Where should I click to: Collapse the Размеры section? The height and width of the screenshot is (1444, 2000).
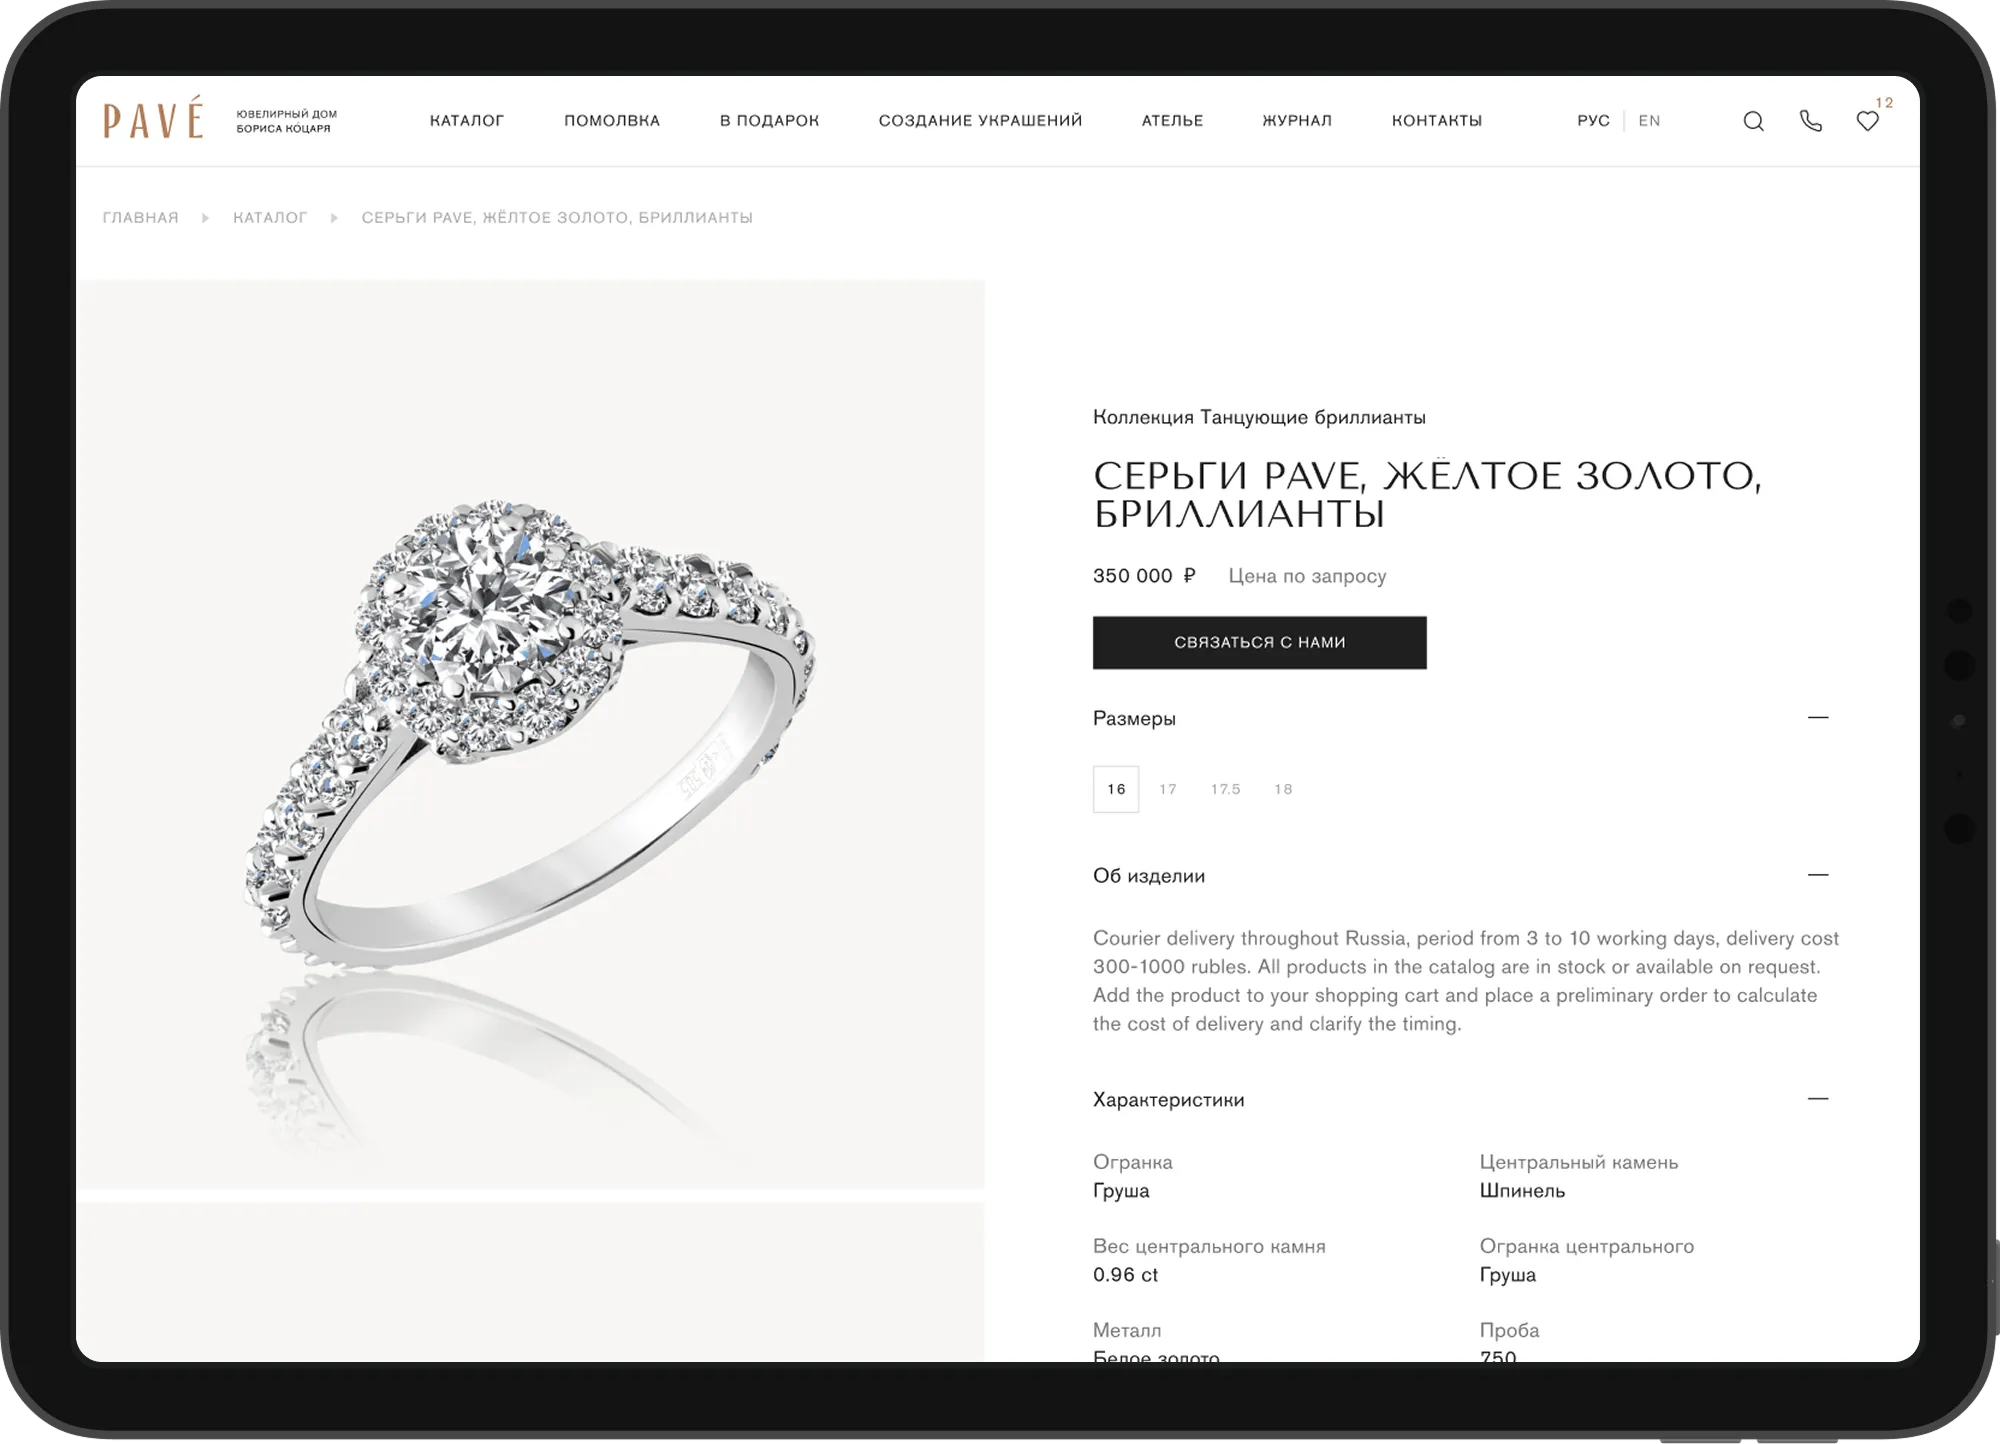pyautogui.click(x=1817, y=718)
